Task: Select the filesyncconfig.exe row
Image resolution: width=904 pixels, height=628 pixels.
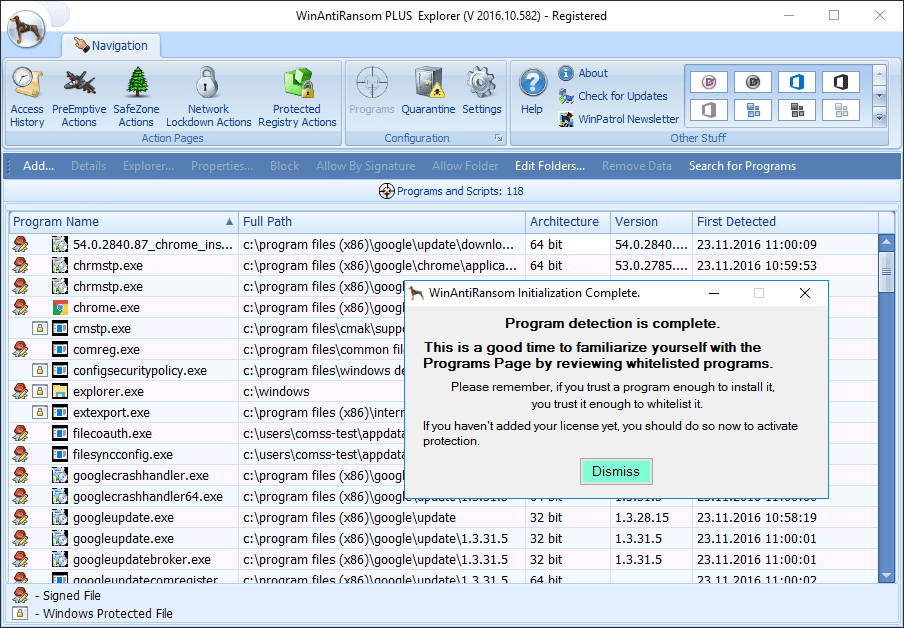Action: tap(208, 454)
